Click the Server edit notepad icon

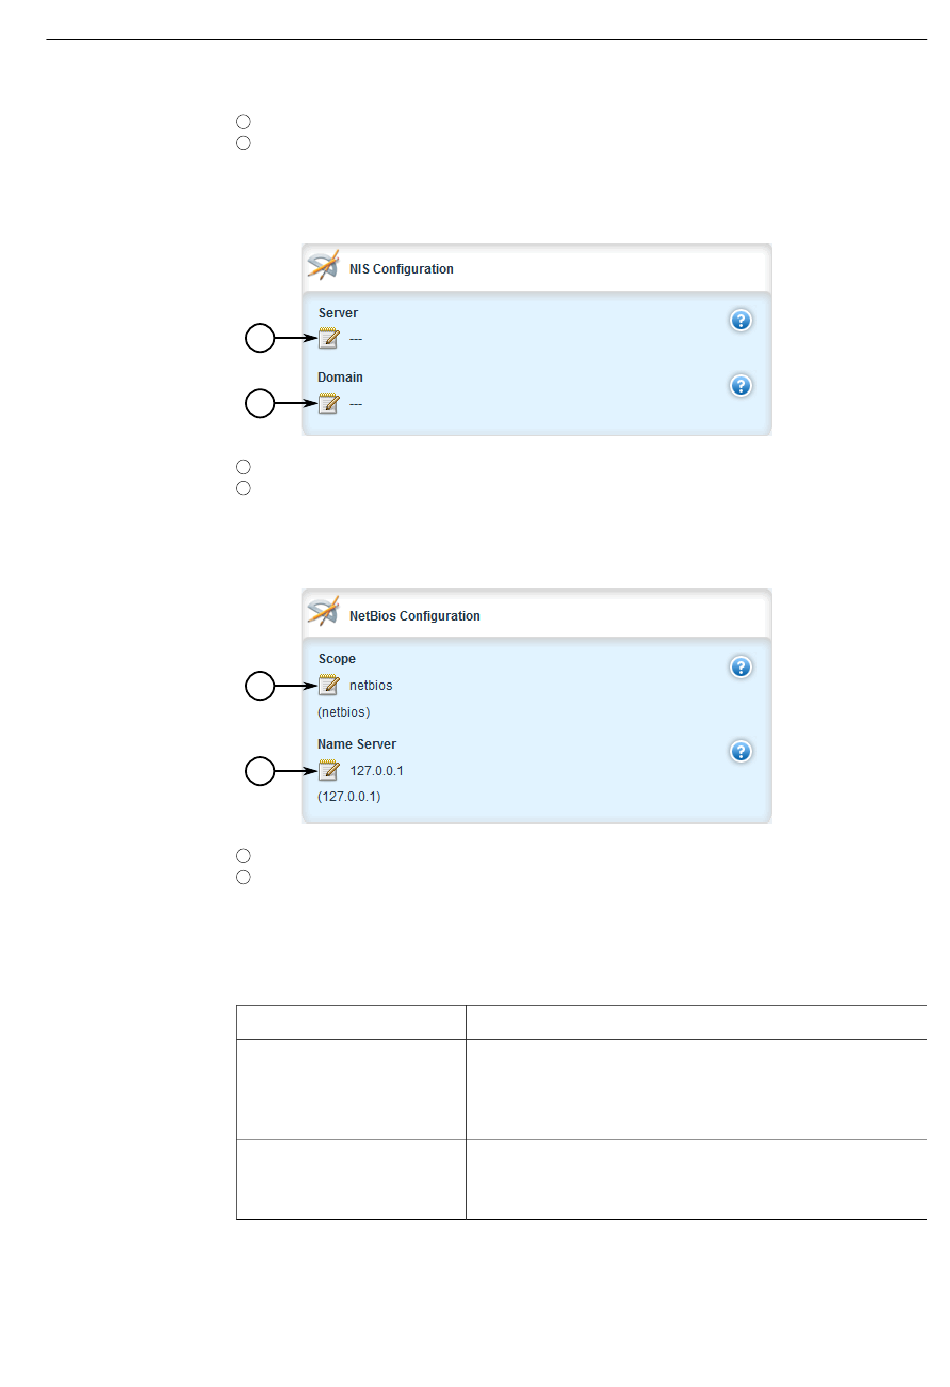(329, 339)
